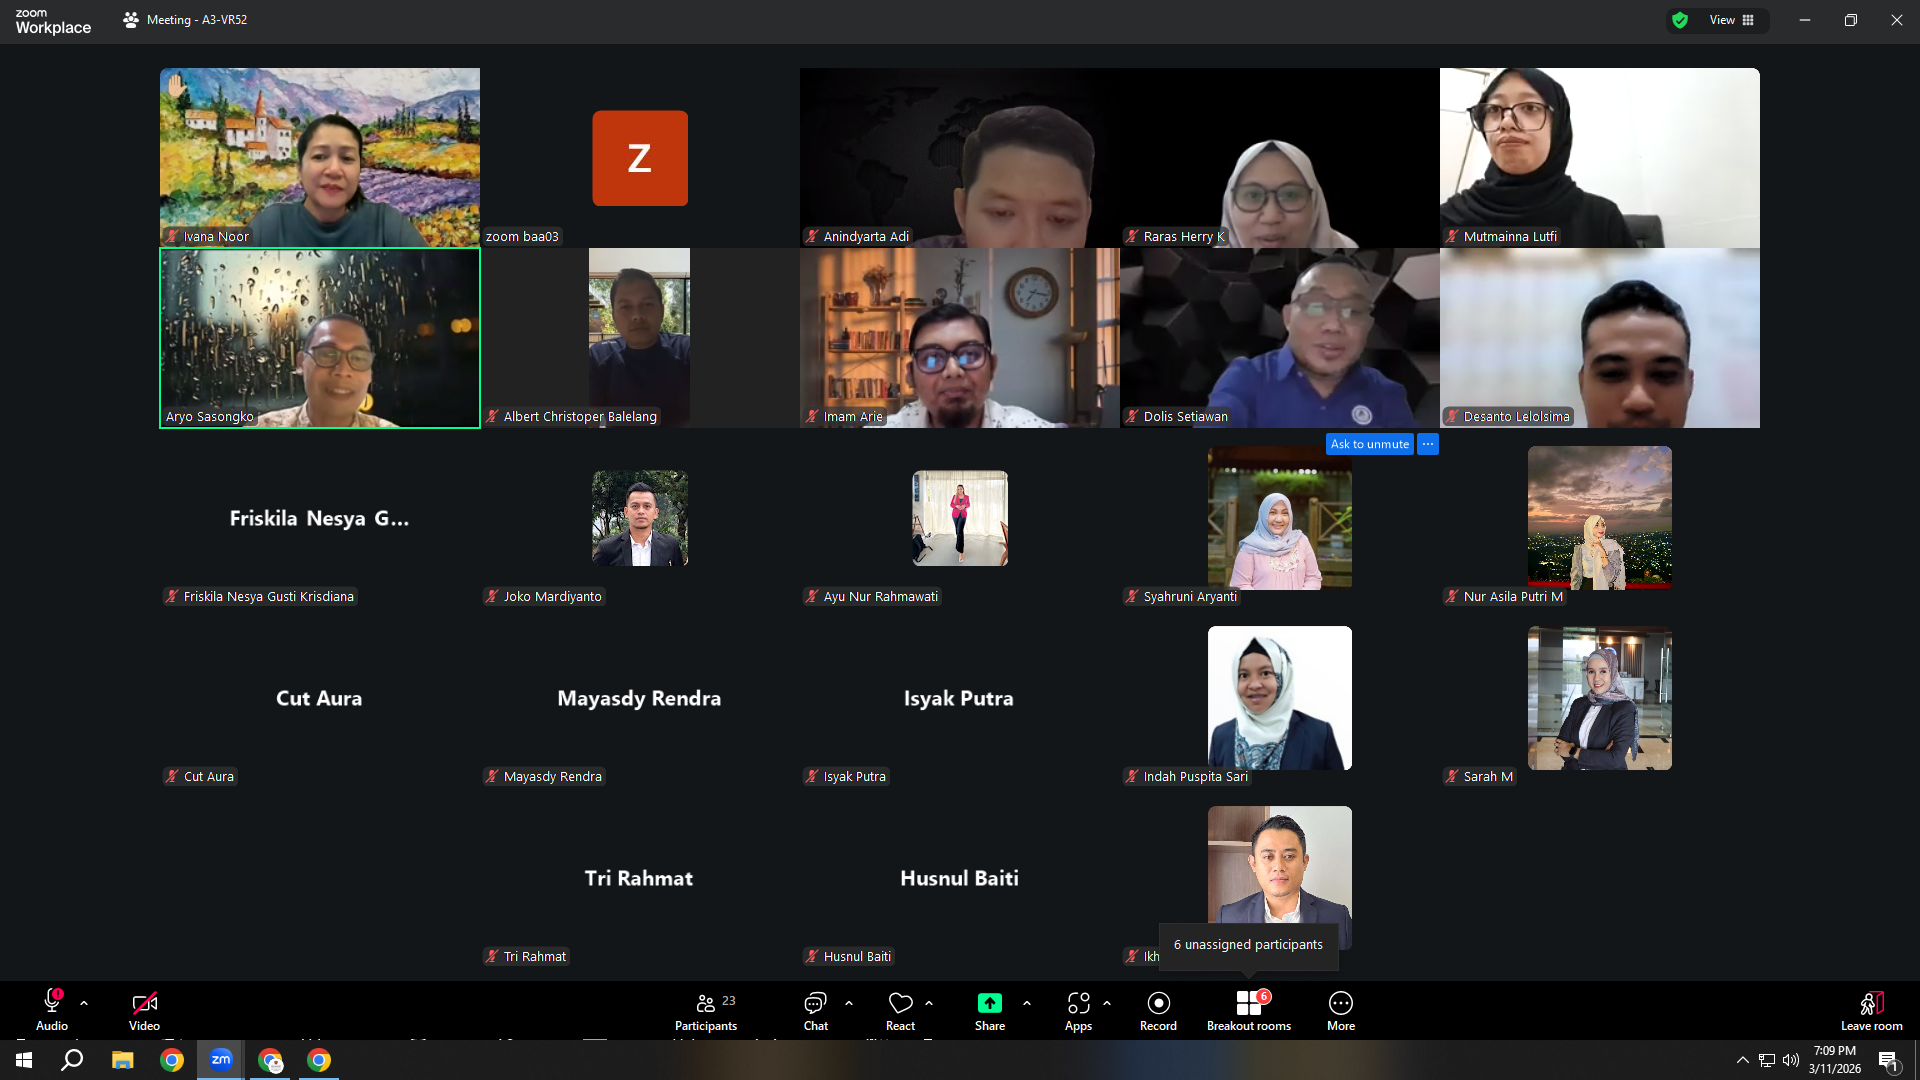Click the Ask to unmute button
Screen dimensions: 1920x1080
point(1370,444)
